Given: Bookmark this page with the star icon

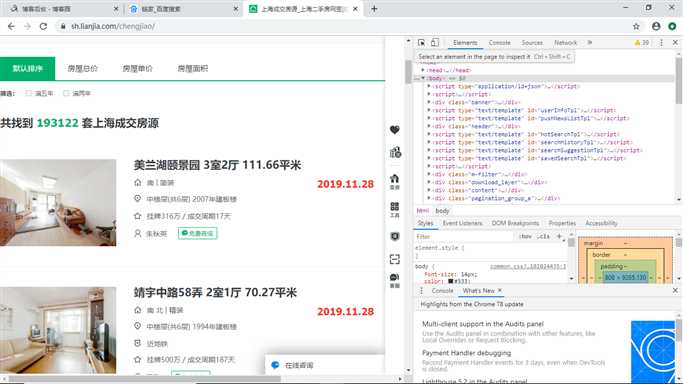Looking at the screenshot, I should (636, 26).
